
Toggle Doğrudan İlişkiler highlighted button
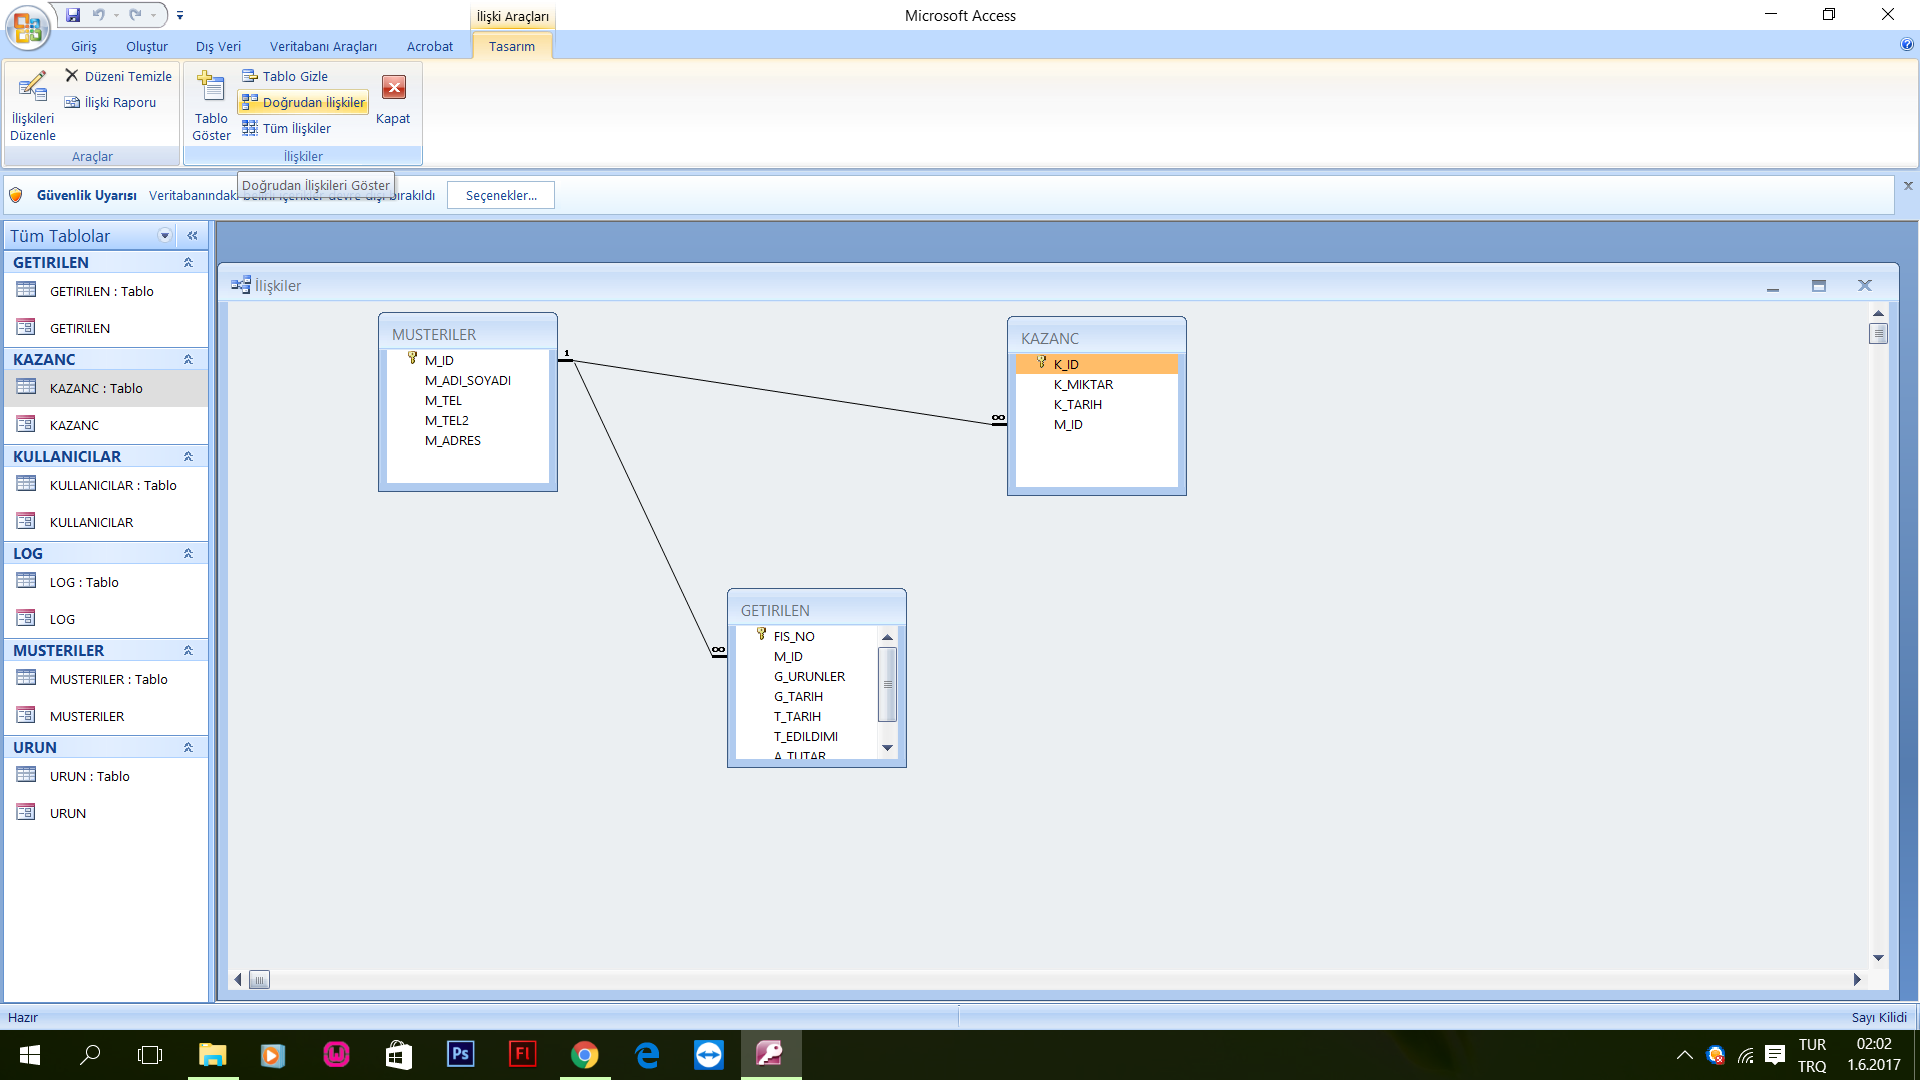click(303, 102)
